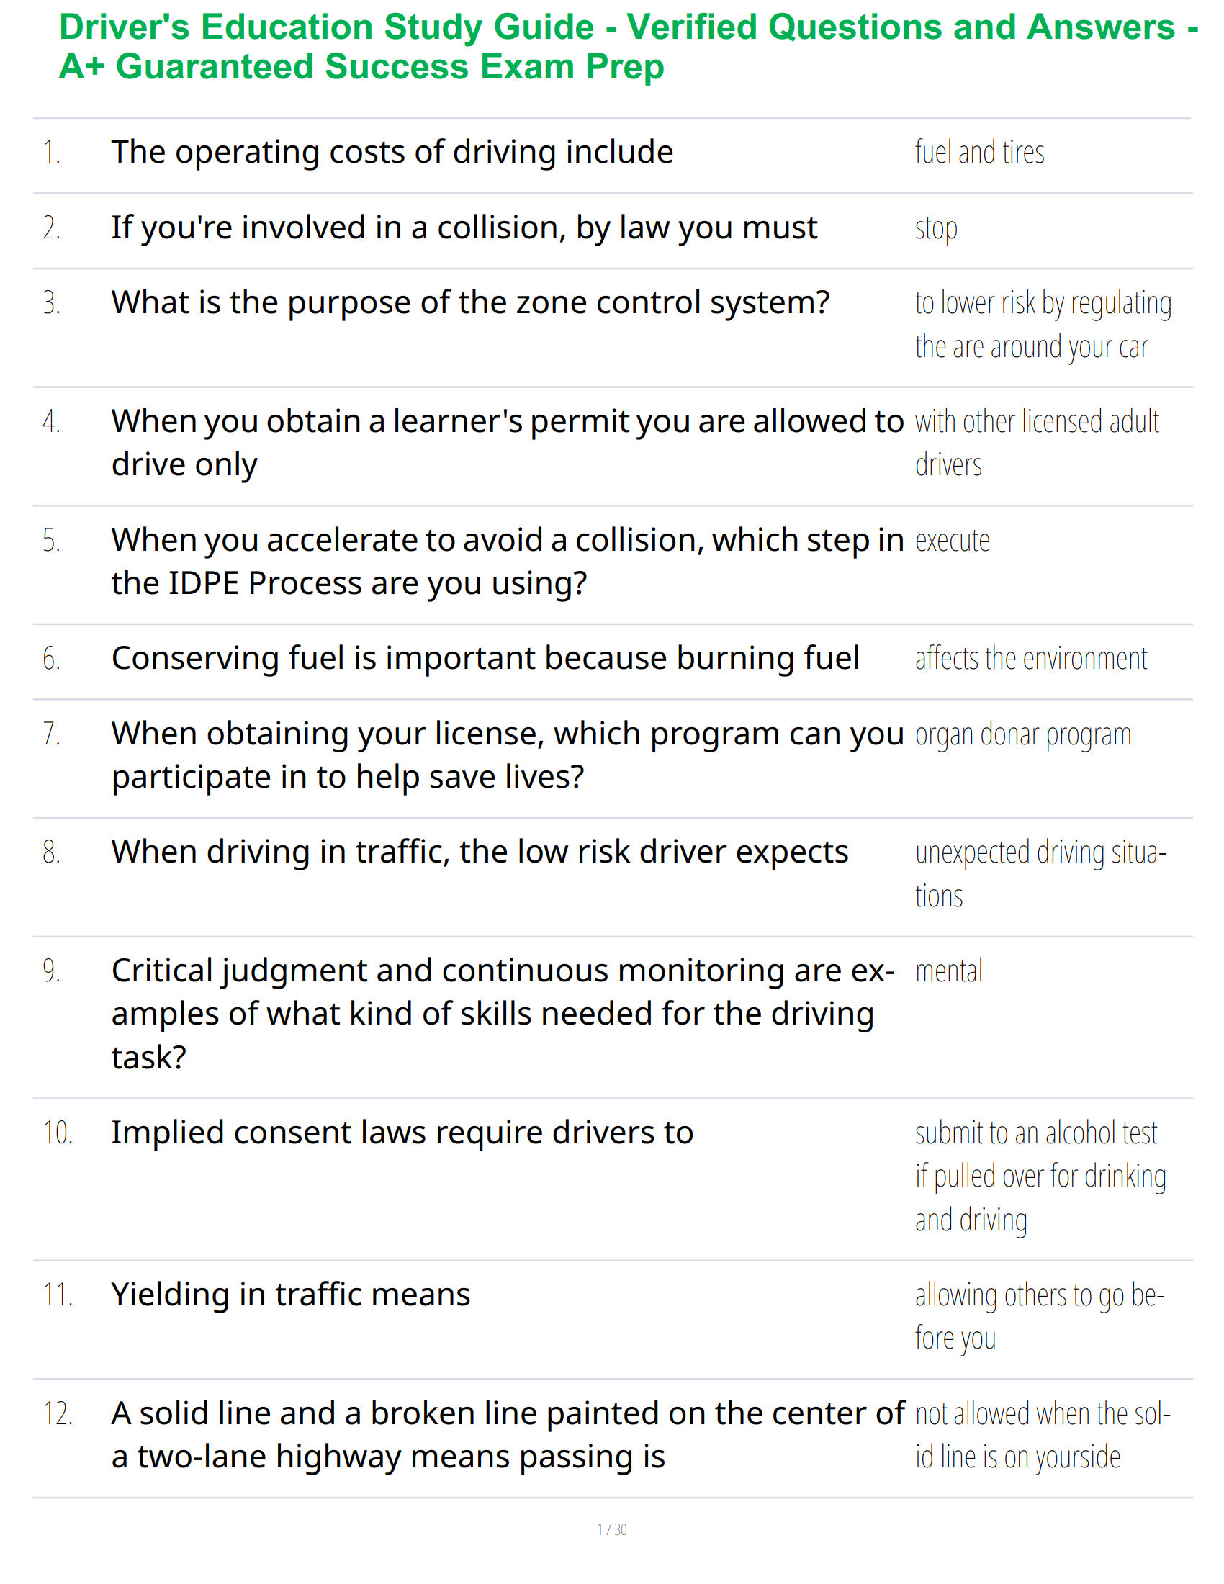Select the implied consent laws question
Image resolution: width=1224 pixels, height=1584 pixels.
pyautogui.click(x=402, y=1132)
